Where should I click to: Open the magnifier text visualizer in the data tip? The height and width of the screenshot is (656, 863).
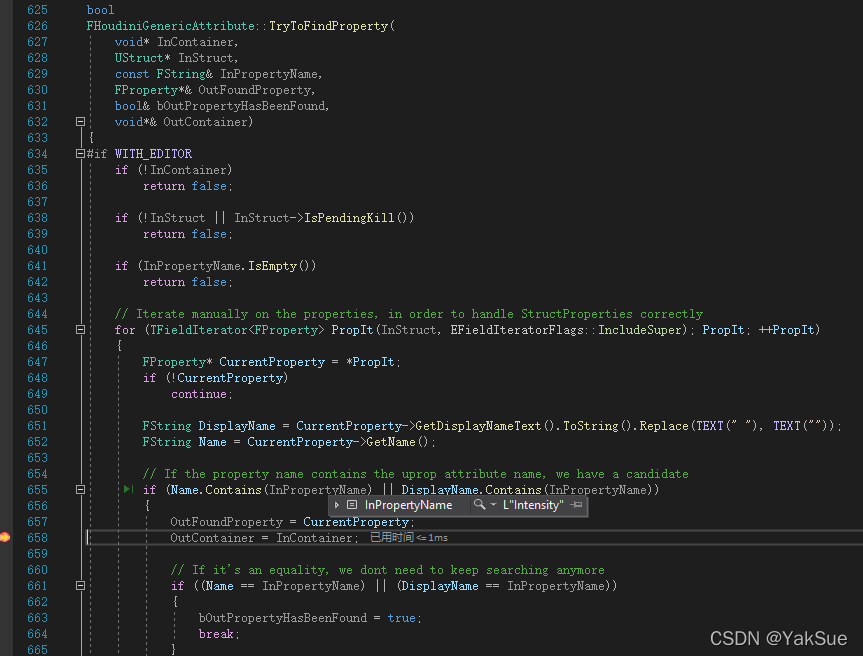click(x=479, y=505)
